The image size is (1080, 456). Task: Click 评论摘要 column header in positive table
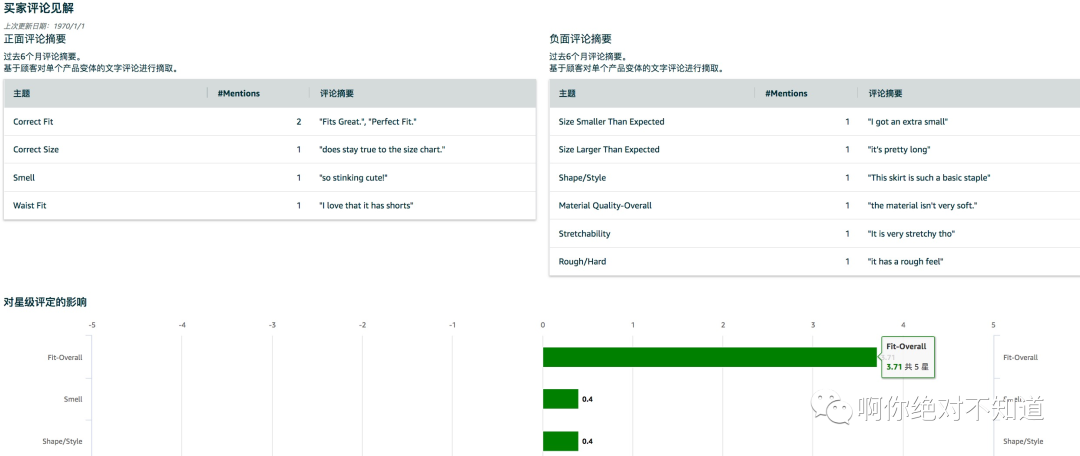coord(337,93)
